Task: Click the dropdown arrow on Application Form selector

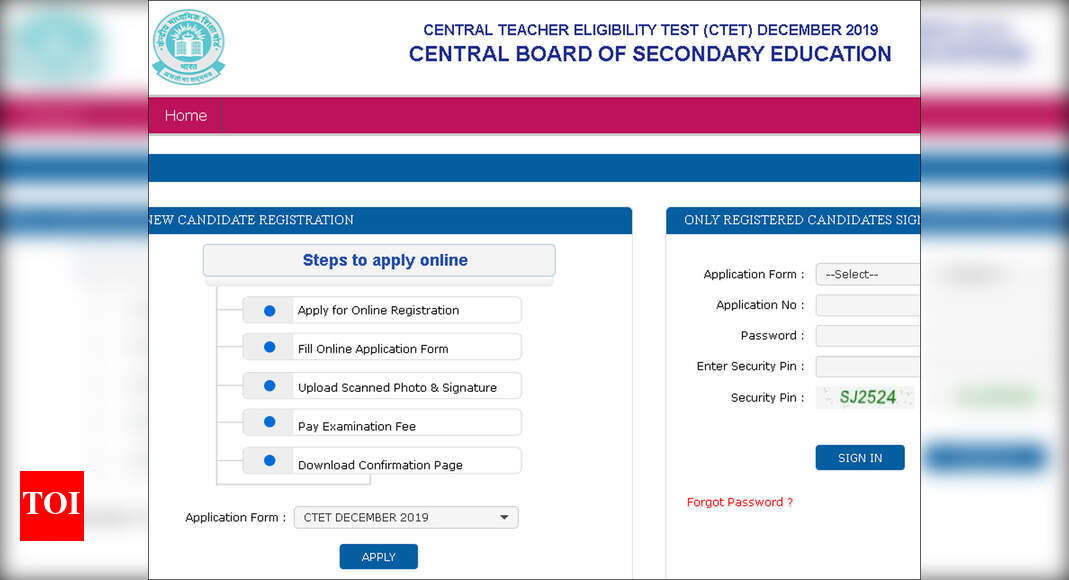Action: coord(505,517)
